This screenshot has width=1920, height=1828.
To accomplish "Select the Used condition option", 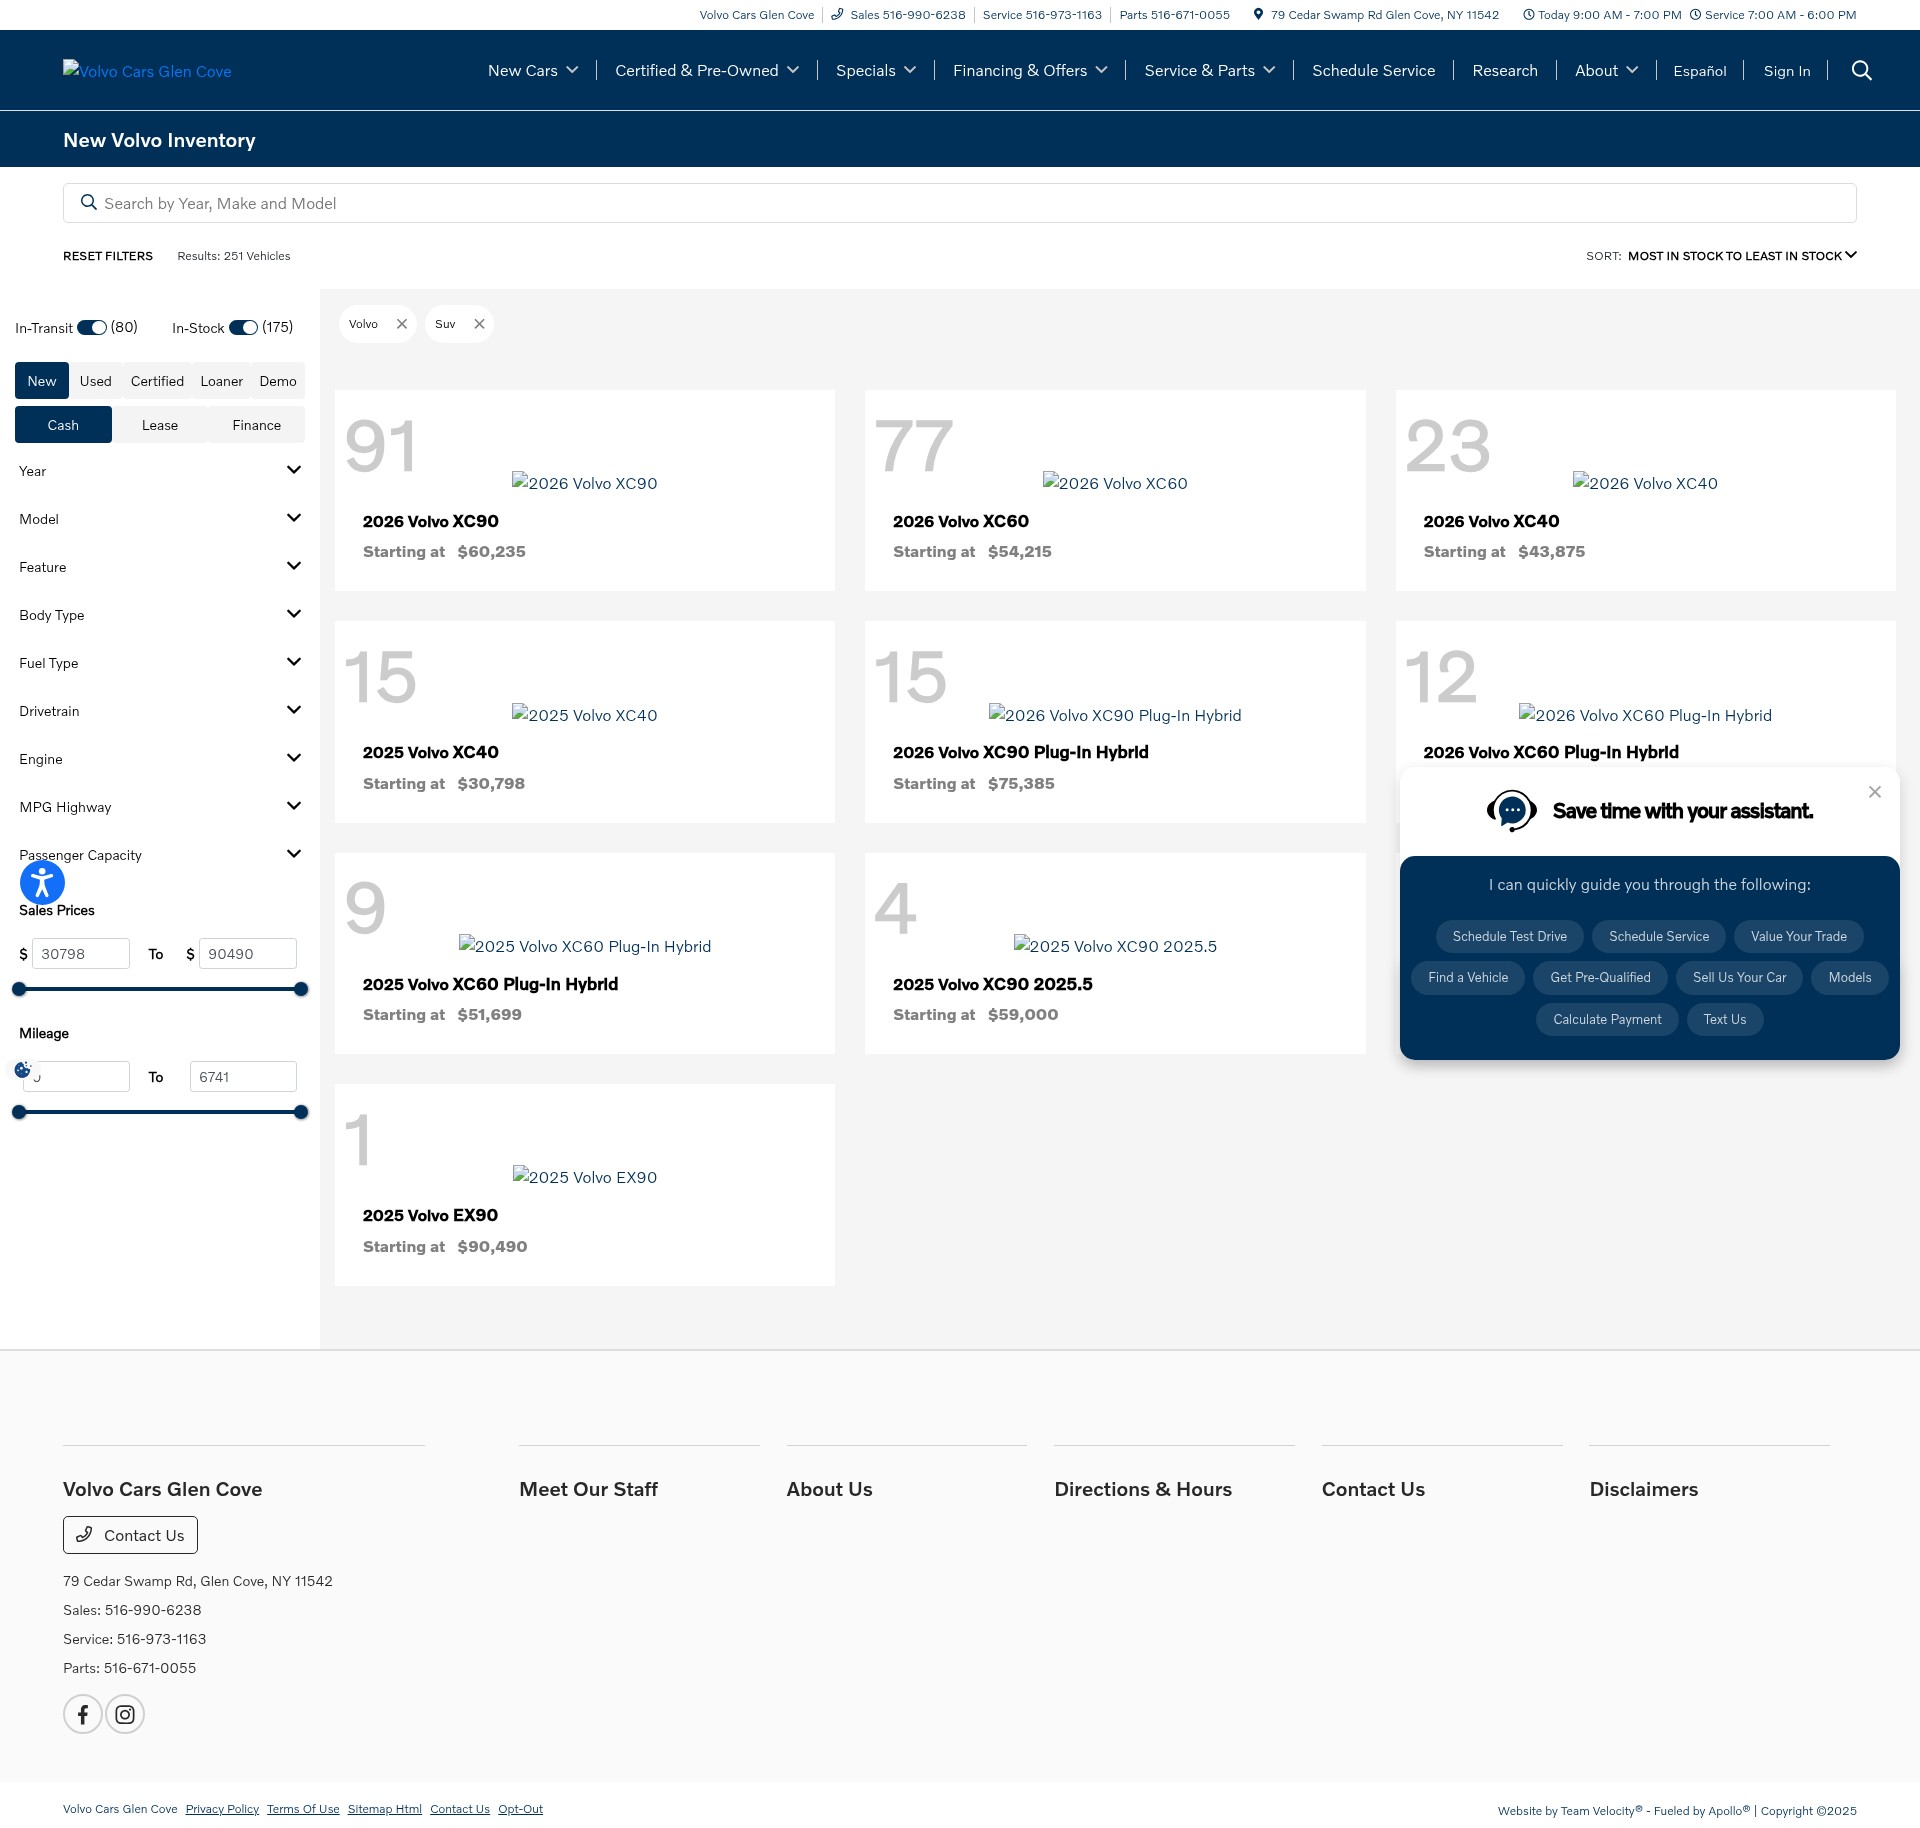I will 96,381.
